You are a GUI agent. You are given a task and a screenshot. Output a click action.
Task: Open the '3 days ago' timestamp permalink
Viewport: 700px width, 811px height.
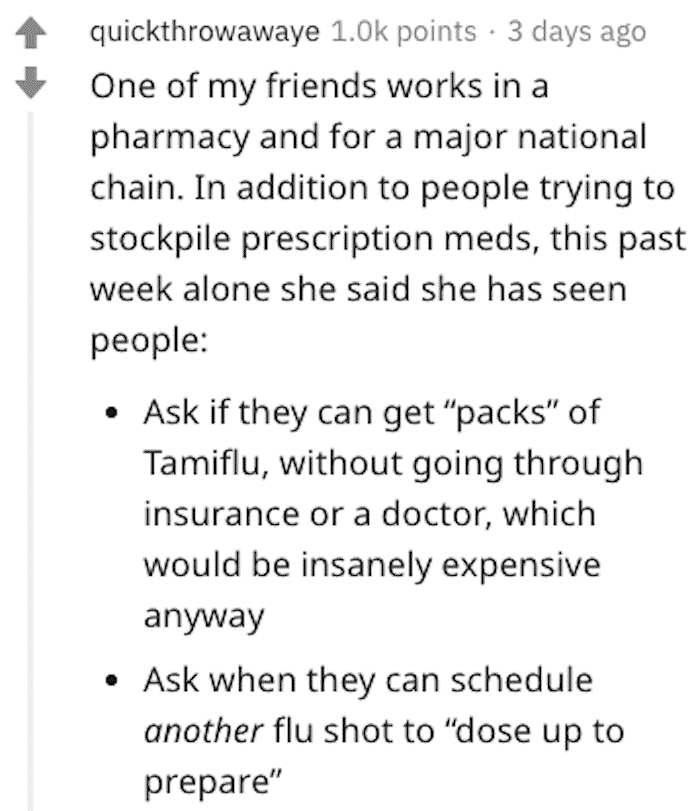click(x=576, y=32)
